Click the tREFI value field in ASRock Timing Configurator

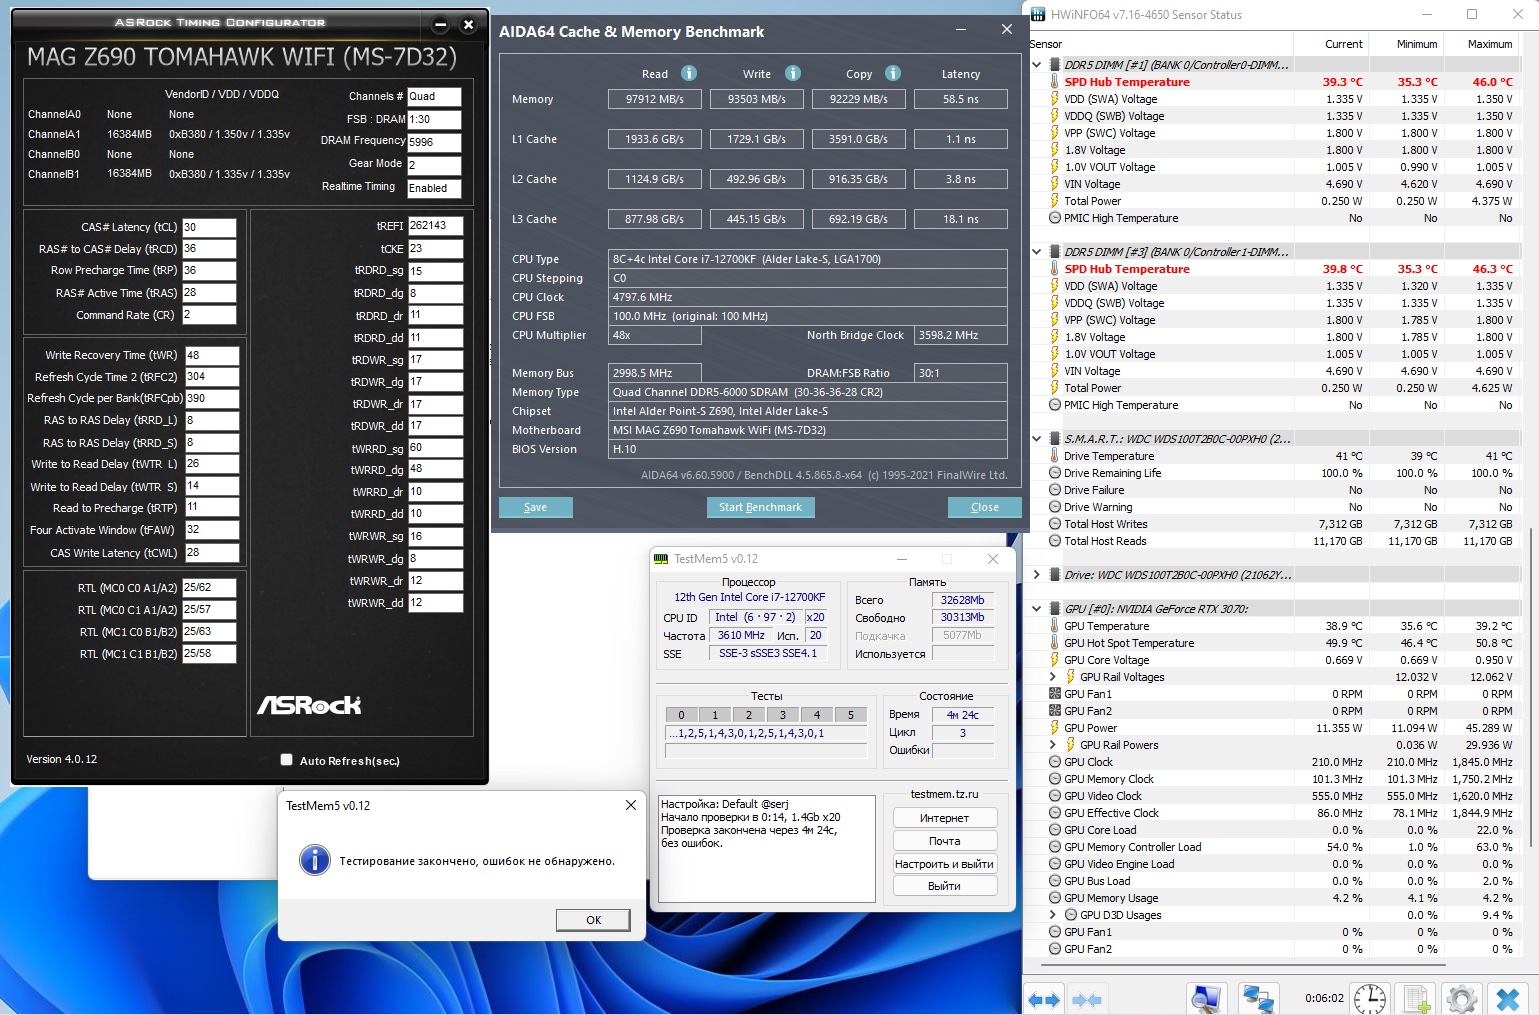(435, 226)
